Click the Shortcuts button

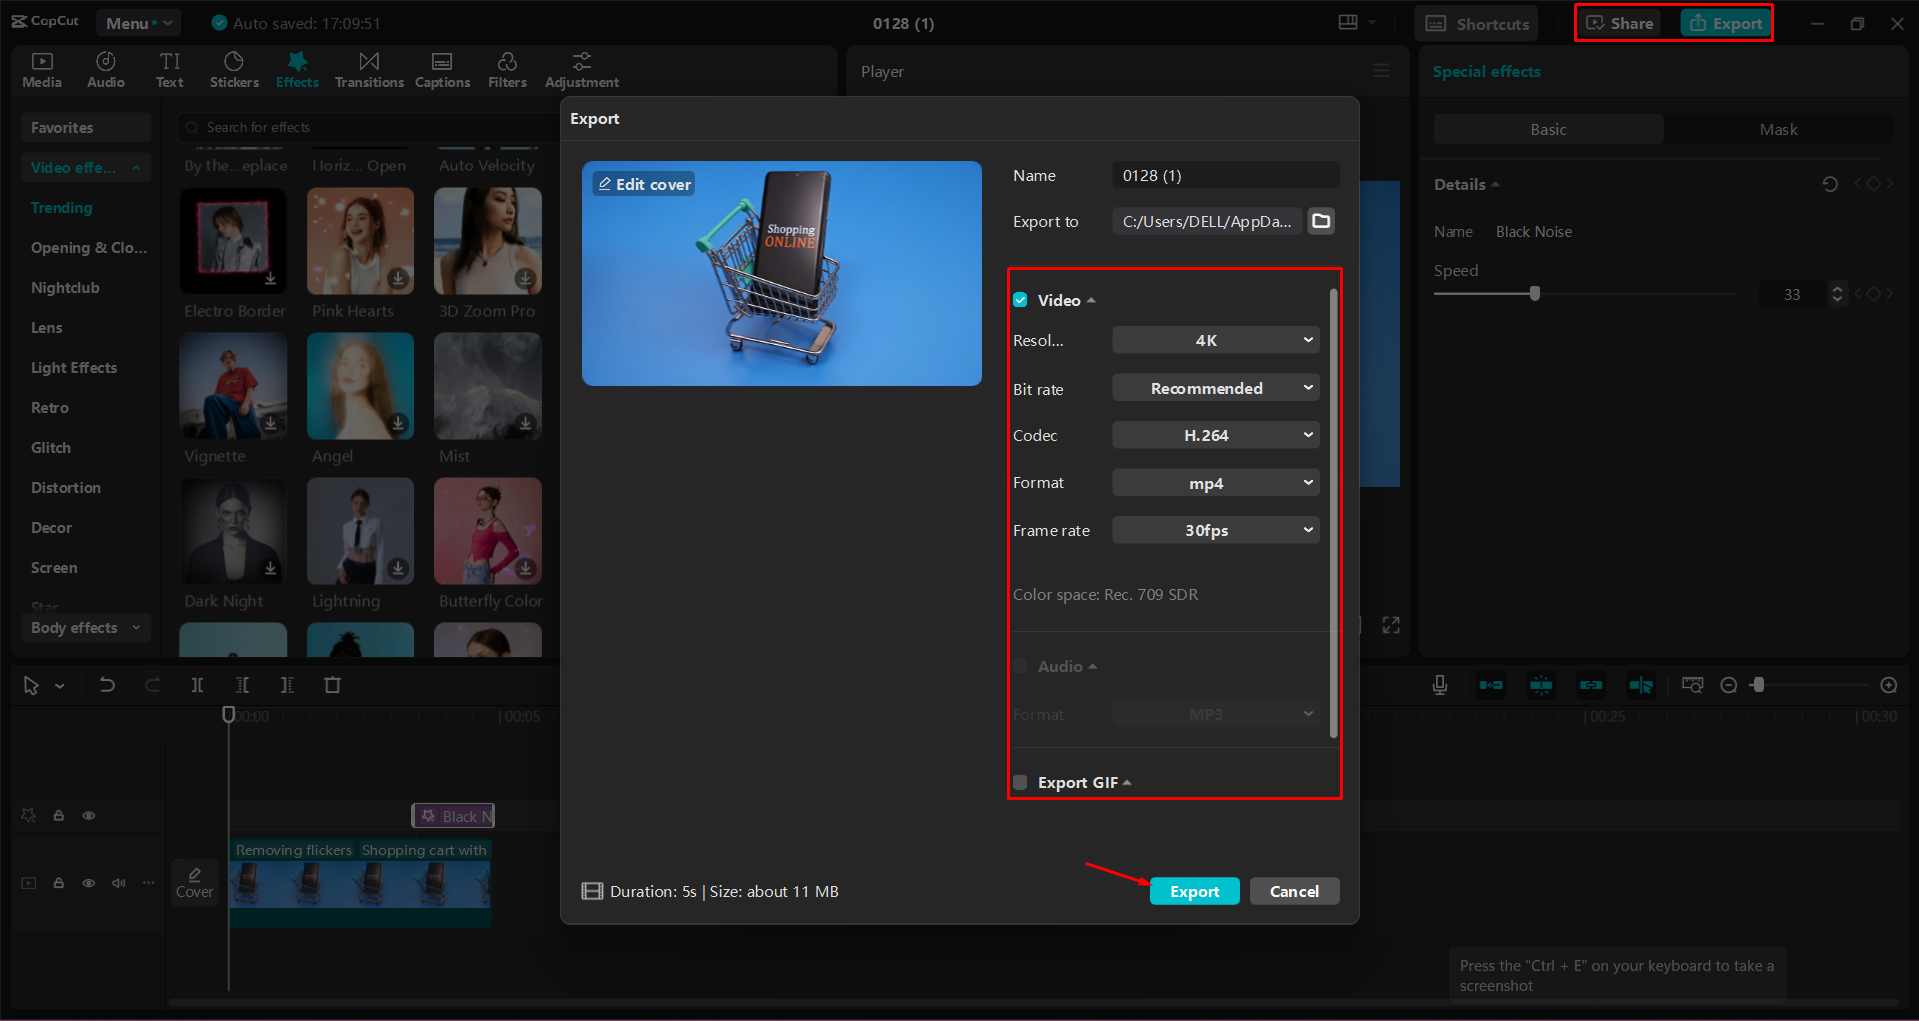click(x=1477, y=23)
